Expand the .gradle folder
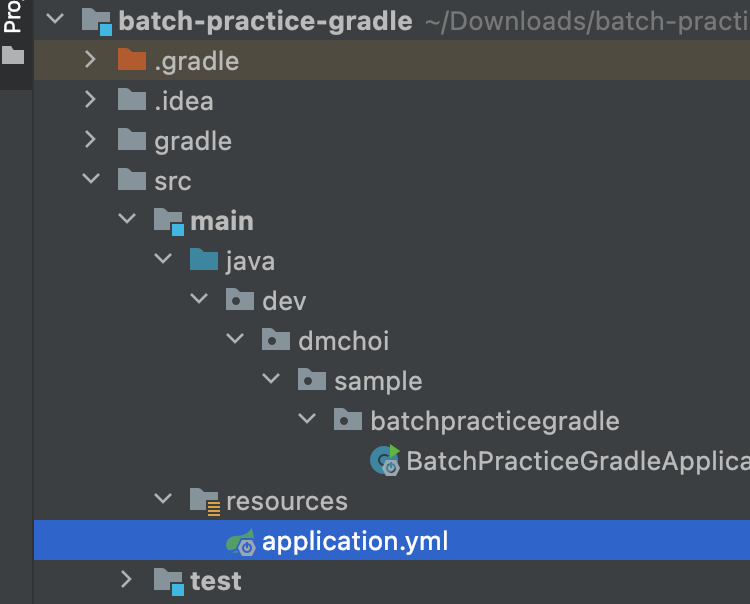Image resolution: width=750 pixels, height=604 pixels. tap(90, 60)
